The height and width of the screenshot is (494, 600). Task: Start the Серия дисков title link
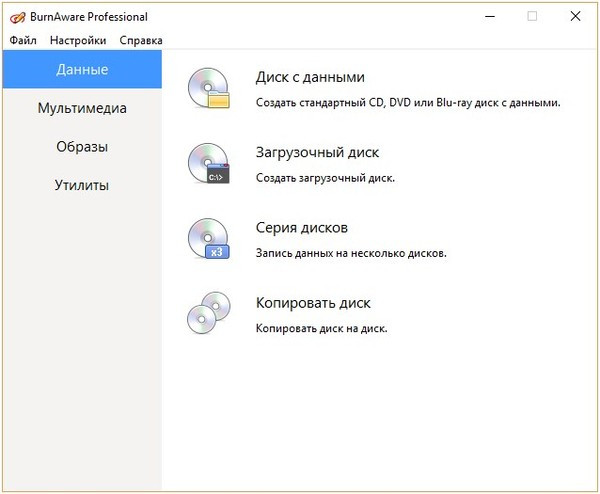pyautogui.click(x=301, y=227)
